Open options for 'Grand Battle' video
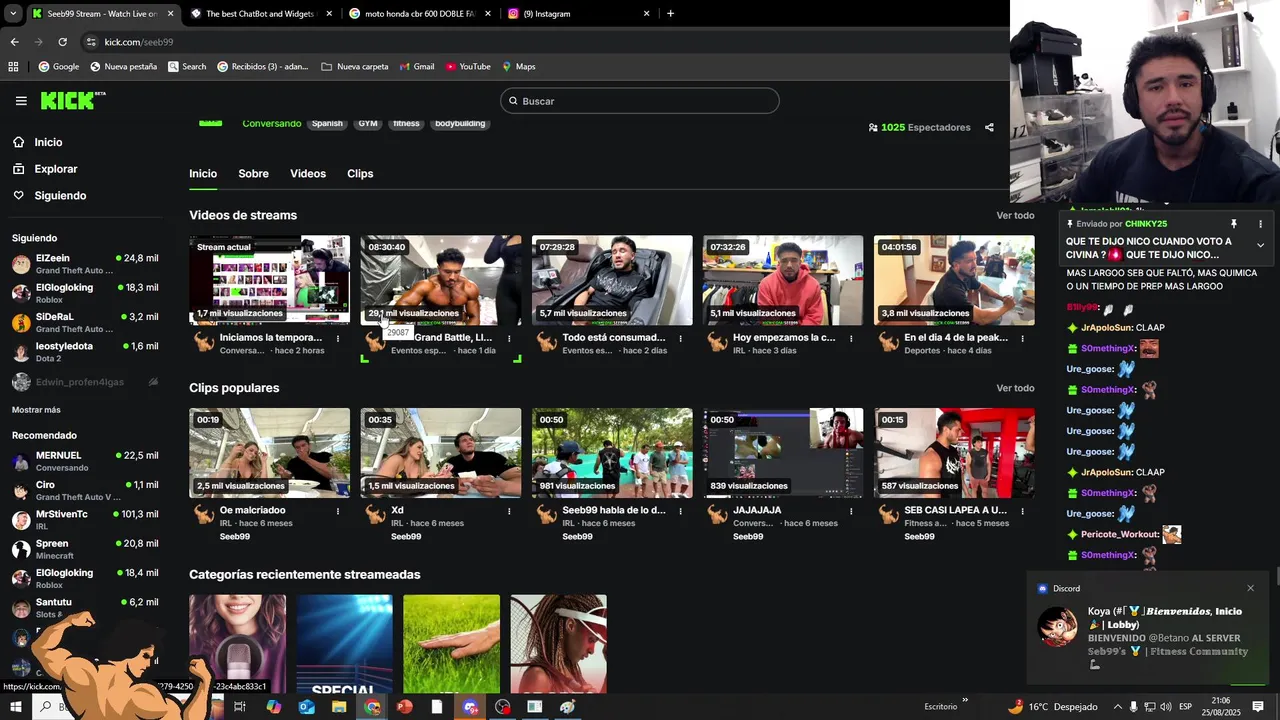The width and height of the screenshot is (1280, 720). [509, 338]
